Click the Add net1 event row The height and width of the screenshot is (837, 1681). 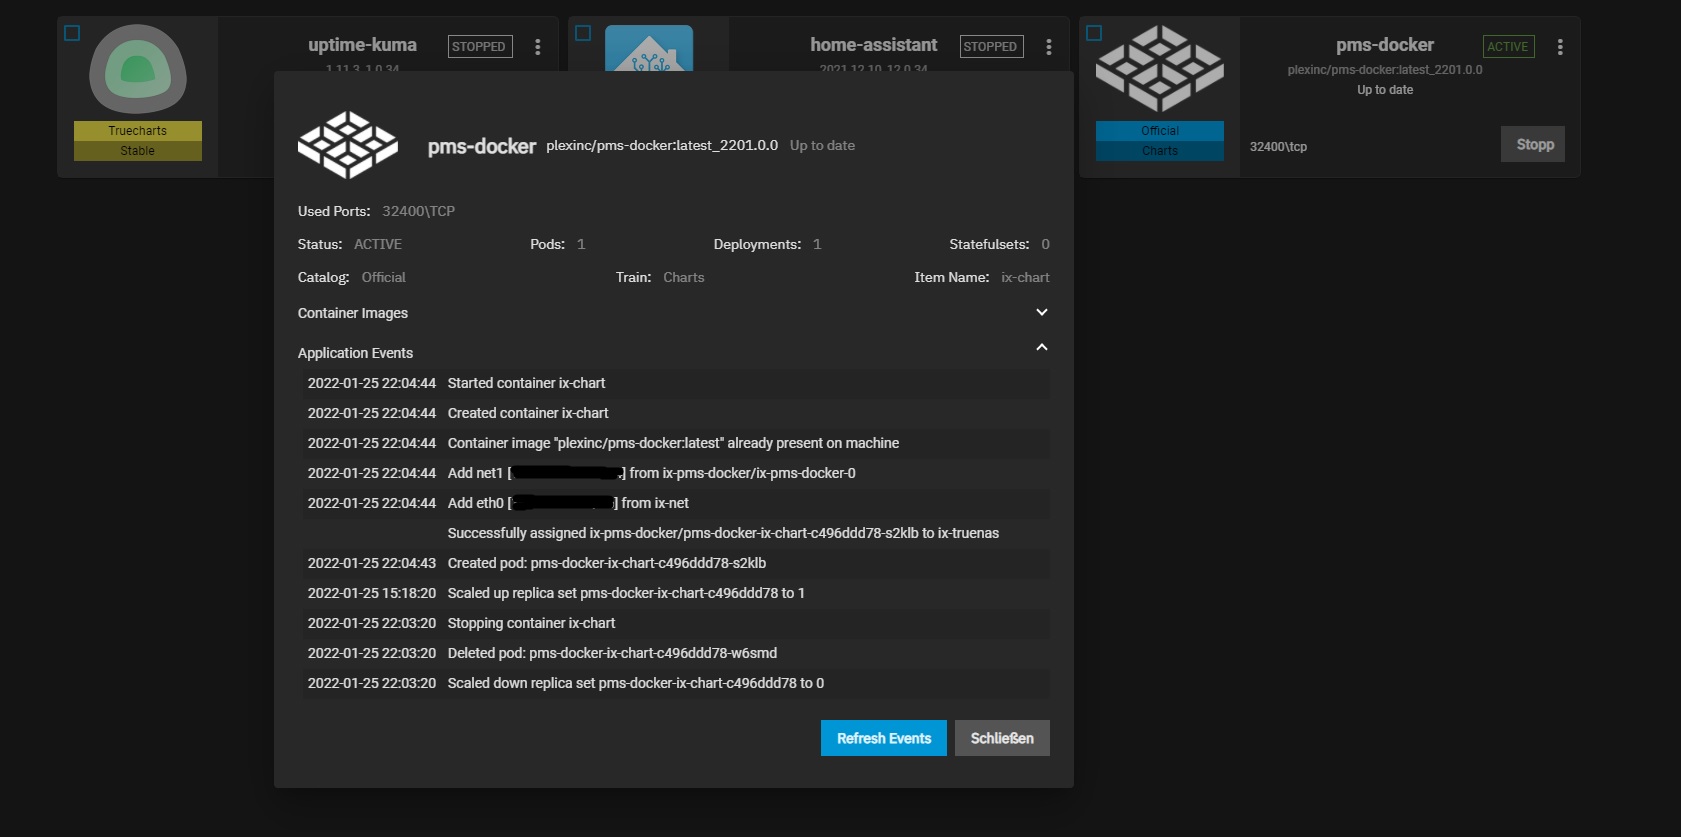click(676, 473)
